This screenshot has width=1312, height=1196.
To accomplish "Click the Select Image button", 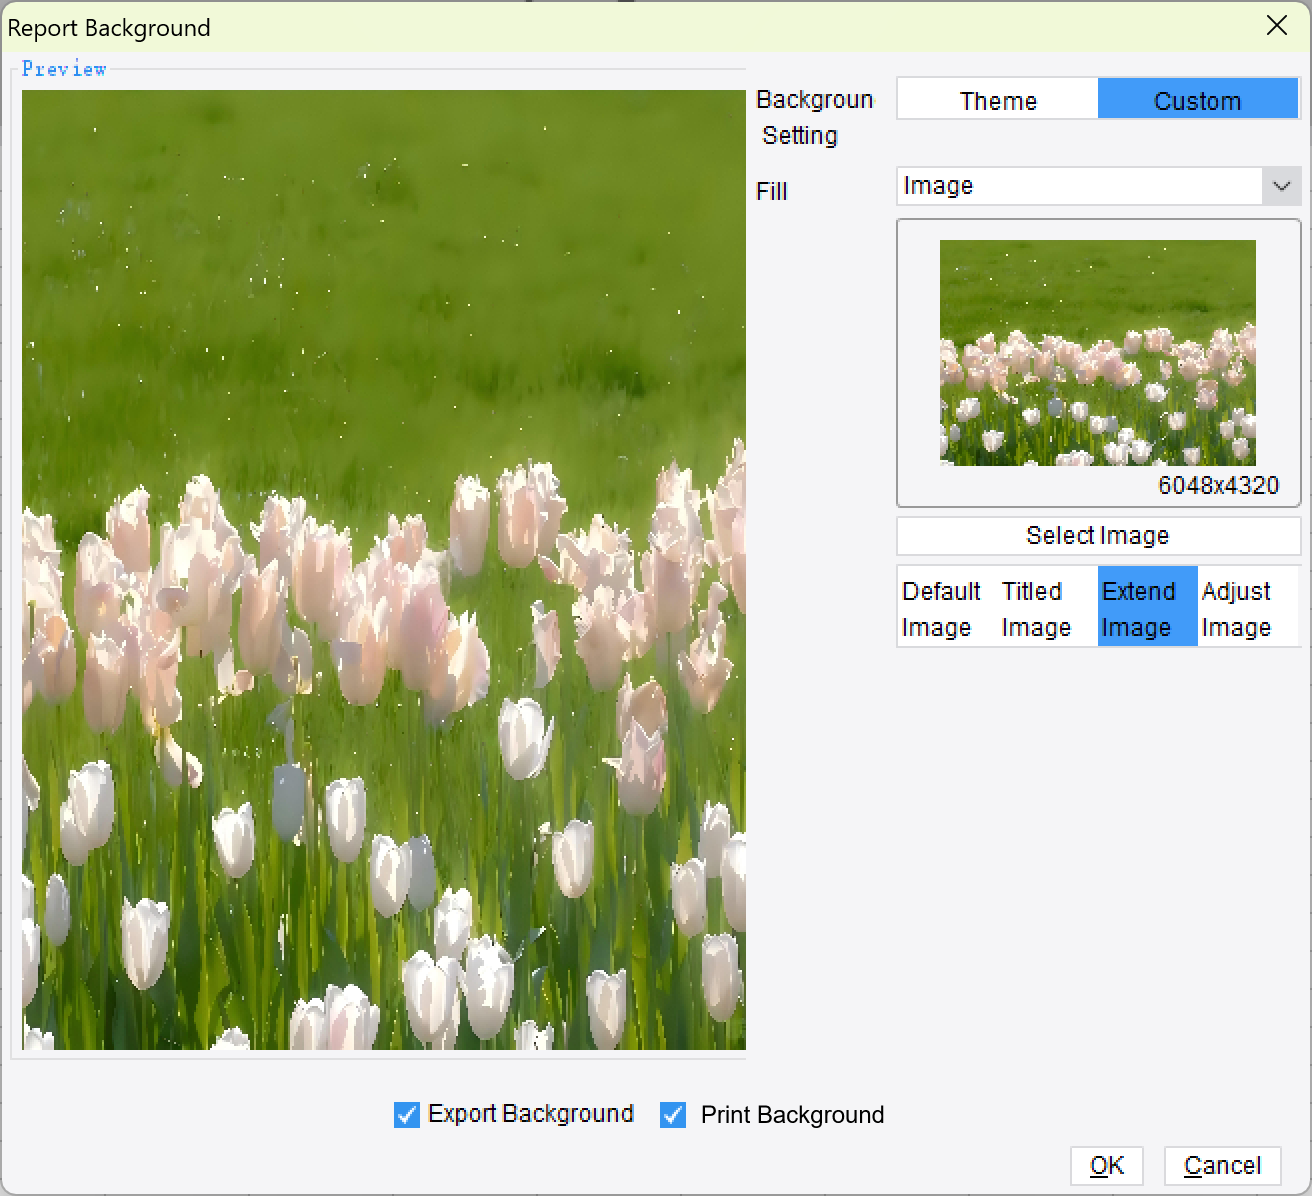I will tap(1097, 536).
